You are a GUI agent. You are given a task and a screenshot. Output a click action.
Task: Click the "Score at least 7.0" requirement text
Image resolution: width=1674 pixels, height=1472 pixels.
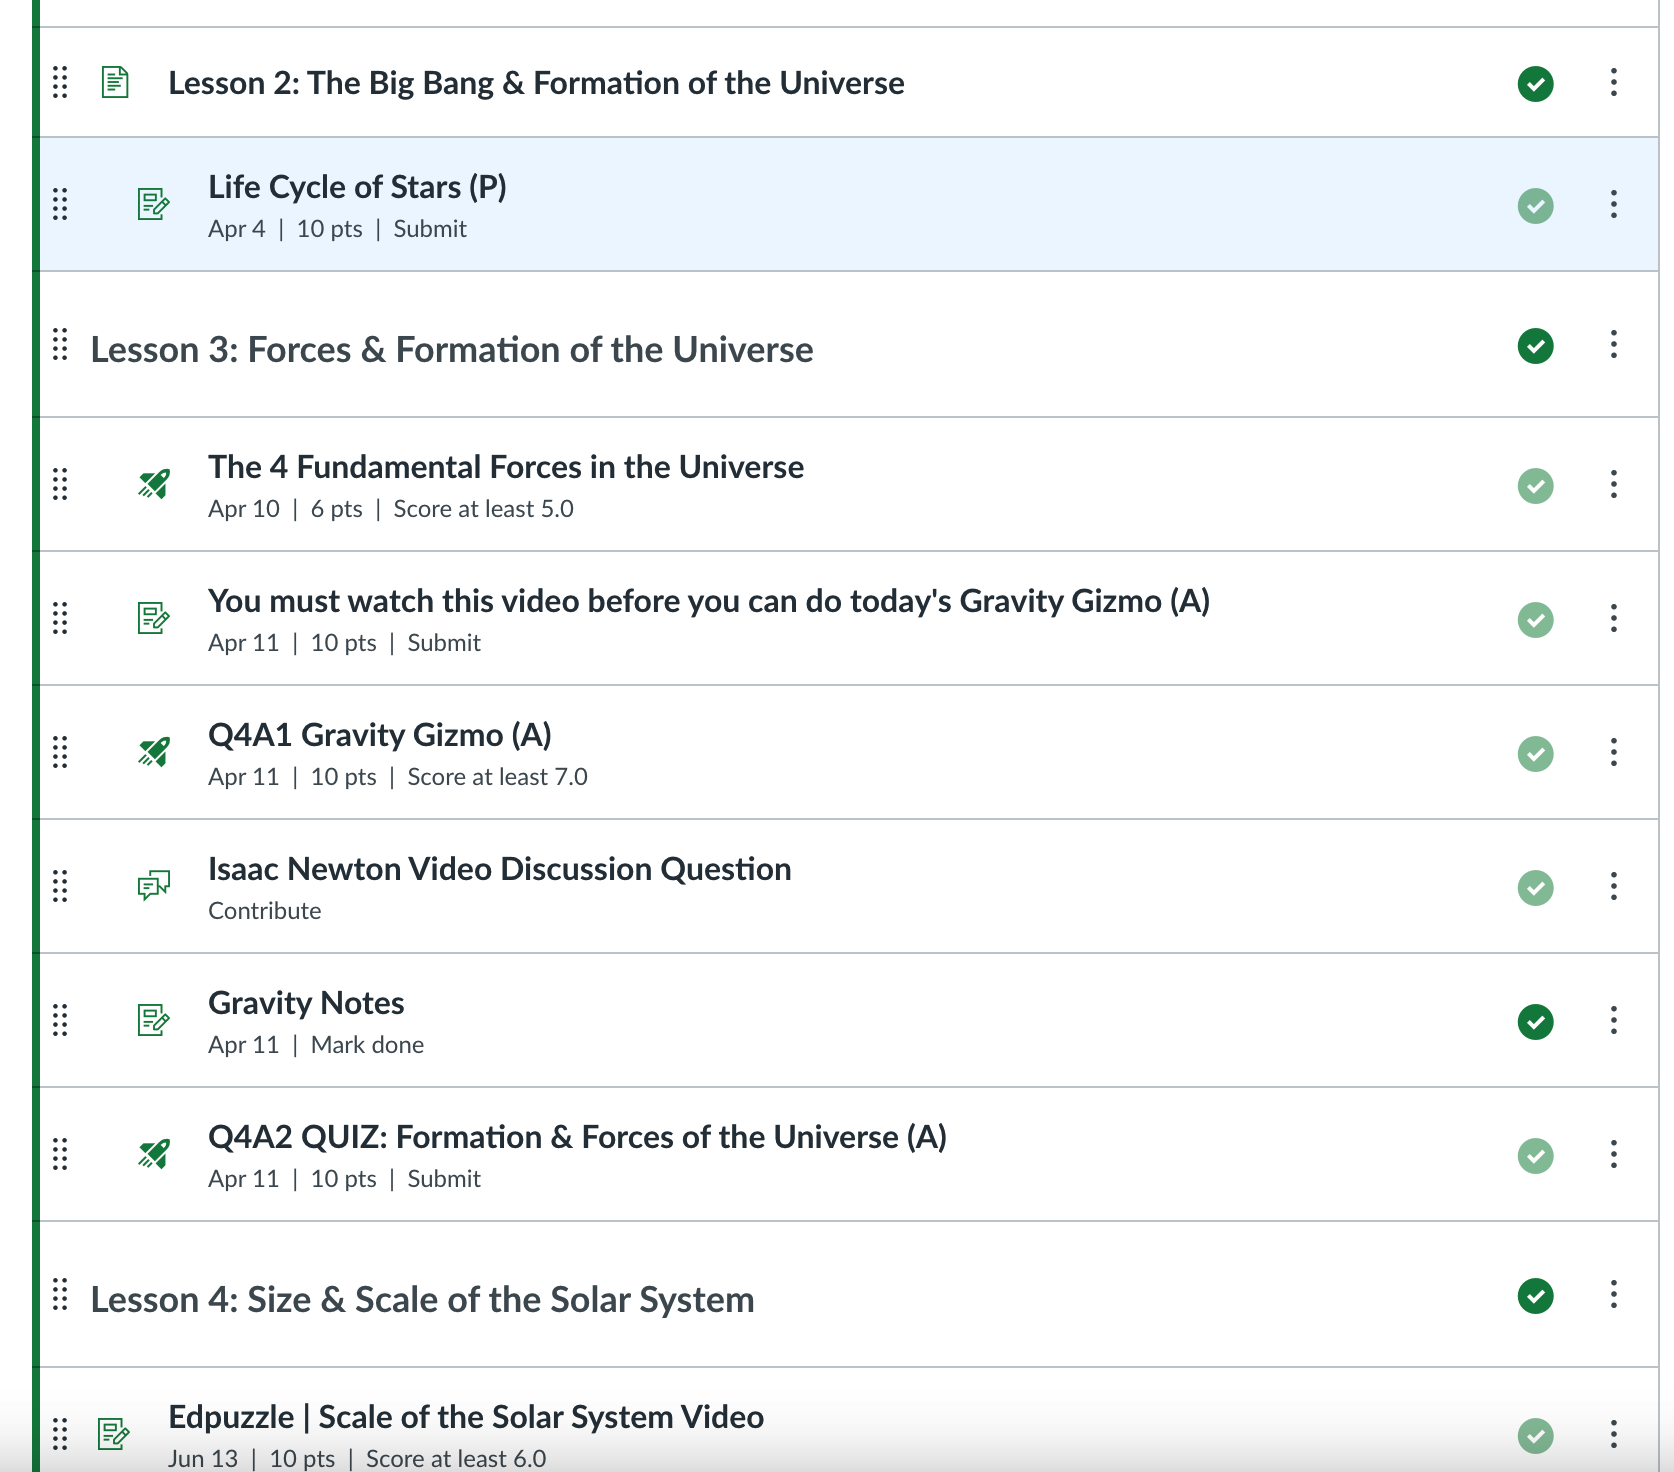pos(497,777)
